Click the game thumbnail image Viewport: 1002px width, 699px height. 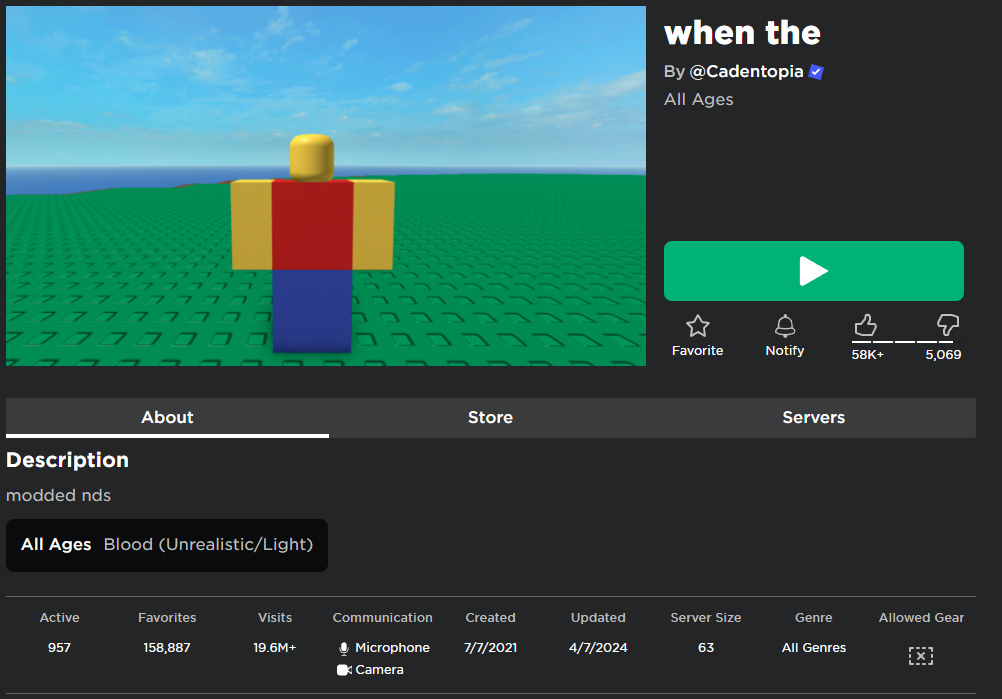coord(326,186)
